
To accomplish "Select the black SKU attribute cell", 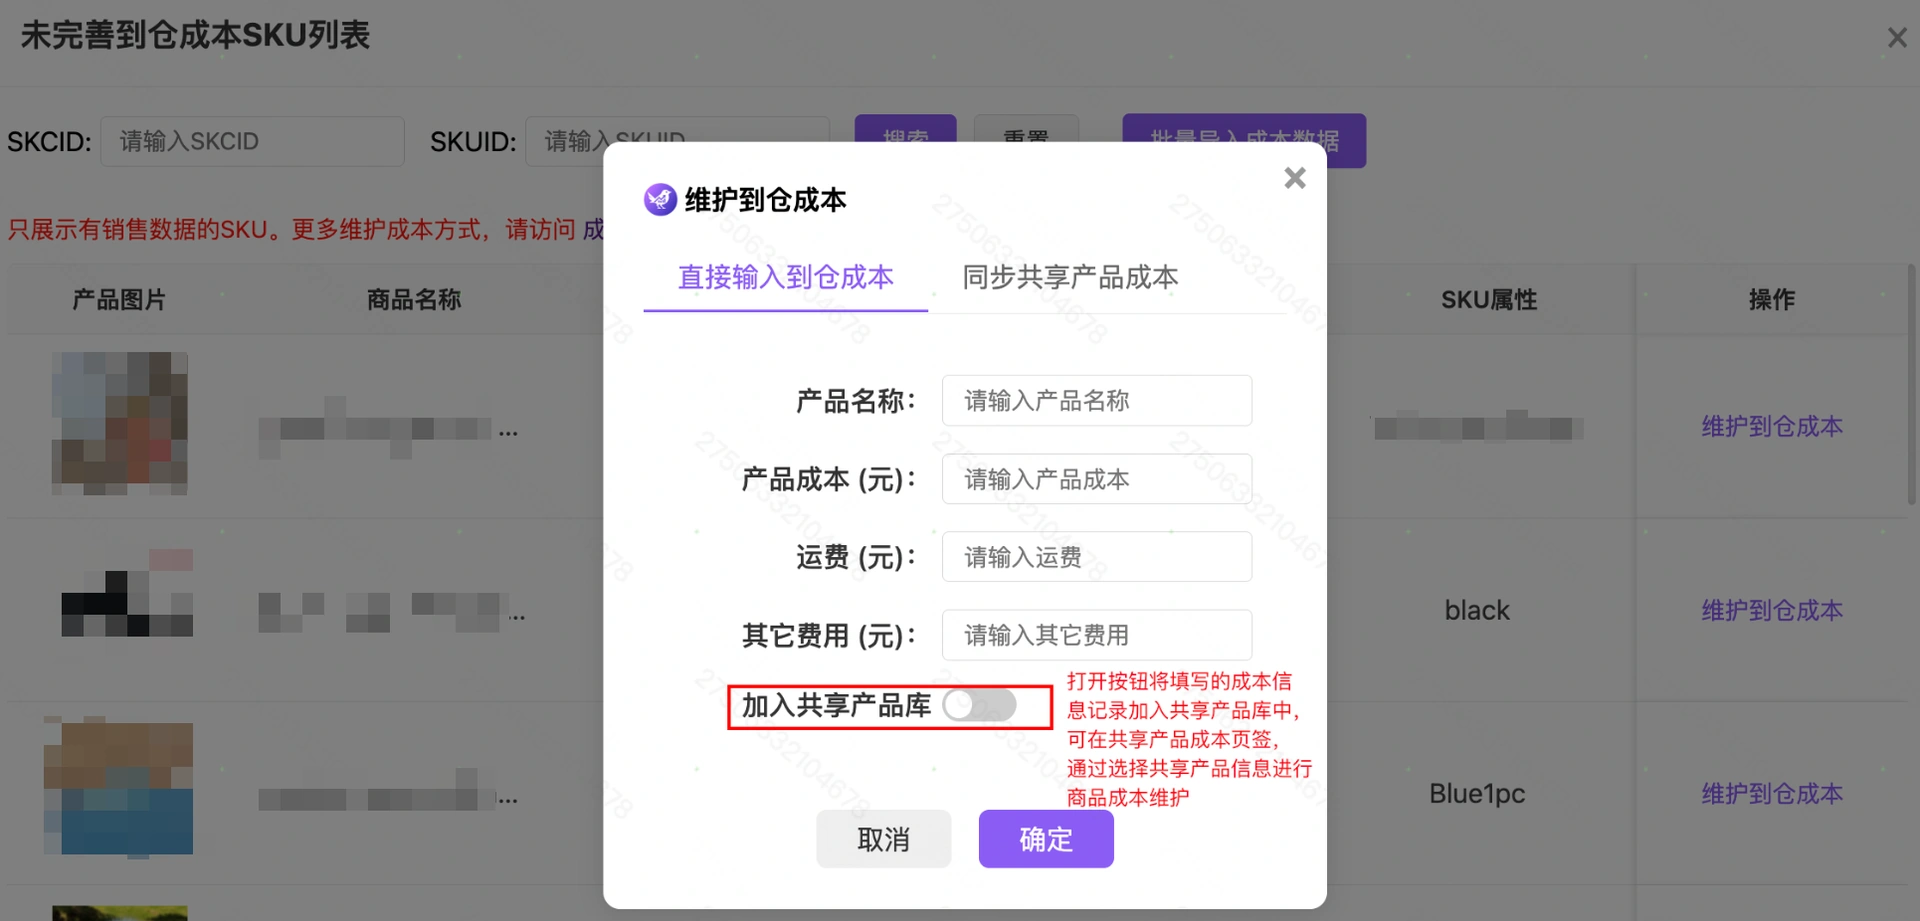I will (1477, 610).
